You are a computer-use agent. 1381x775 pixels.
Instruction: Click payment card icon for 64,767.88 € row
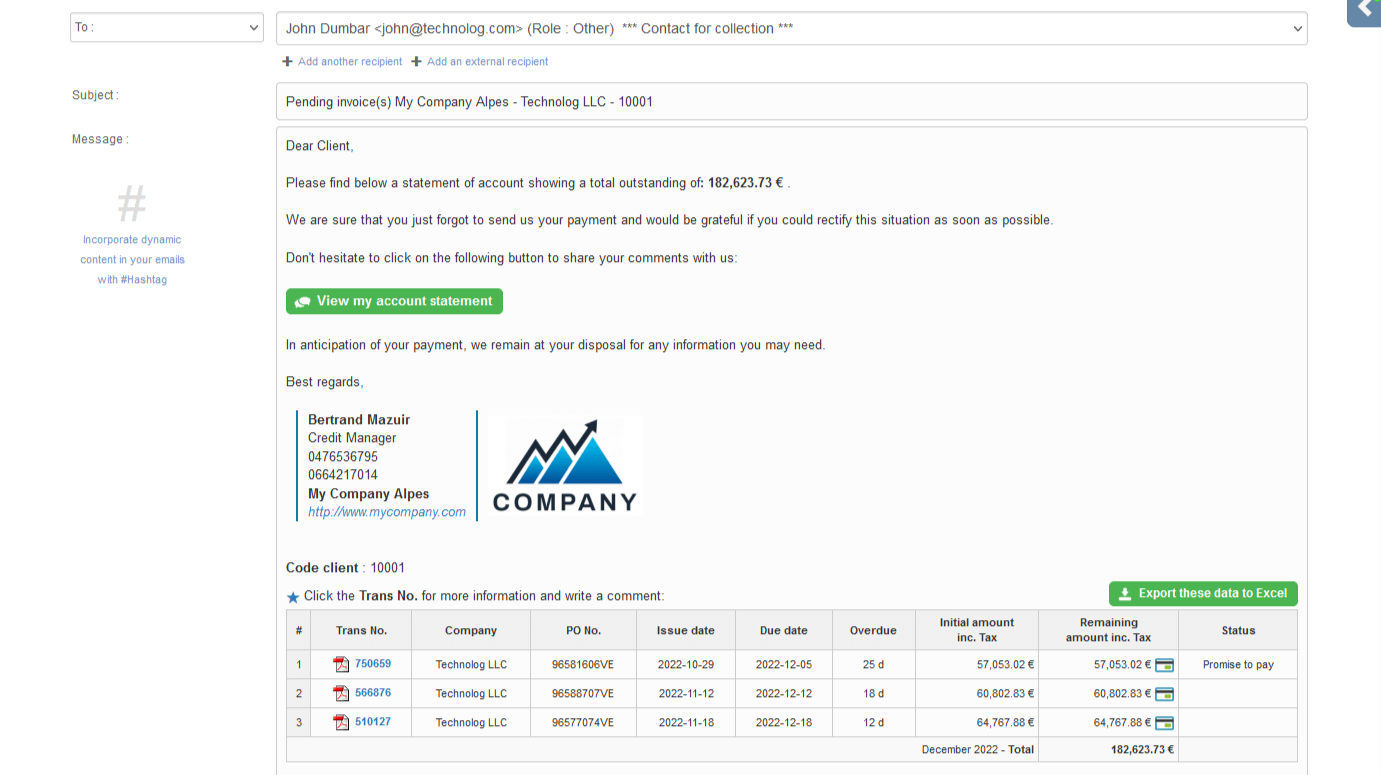(1164, 723)
